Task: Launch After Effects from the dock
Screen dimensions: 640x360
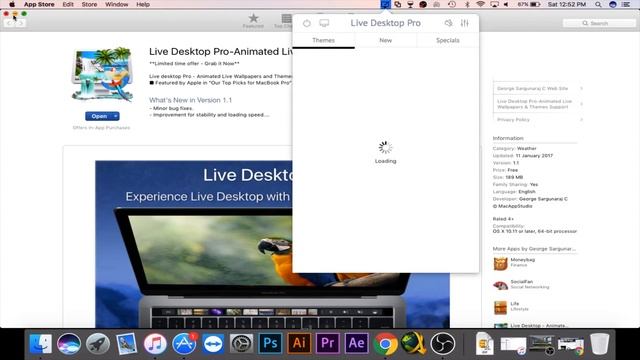Action: [x=356, y=343]
